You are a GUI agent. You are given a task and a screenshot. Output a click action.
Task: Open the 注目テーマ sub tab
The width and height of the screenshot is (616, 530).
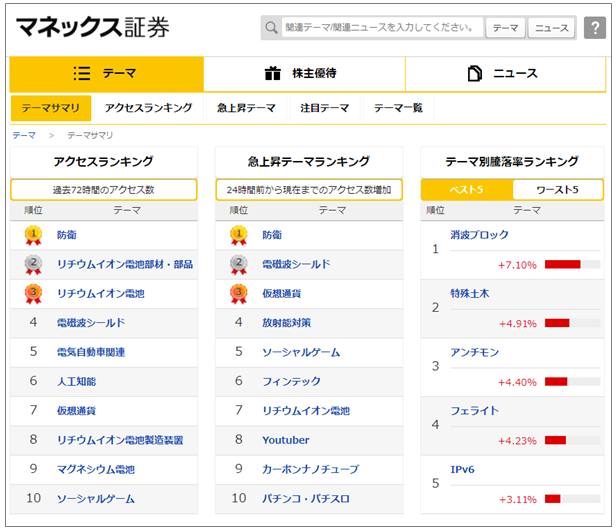coord(324,108)
